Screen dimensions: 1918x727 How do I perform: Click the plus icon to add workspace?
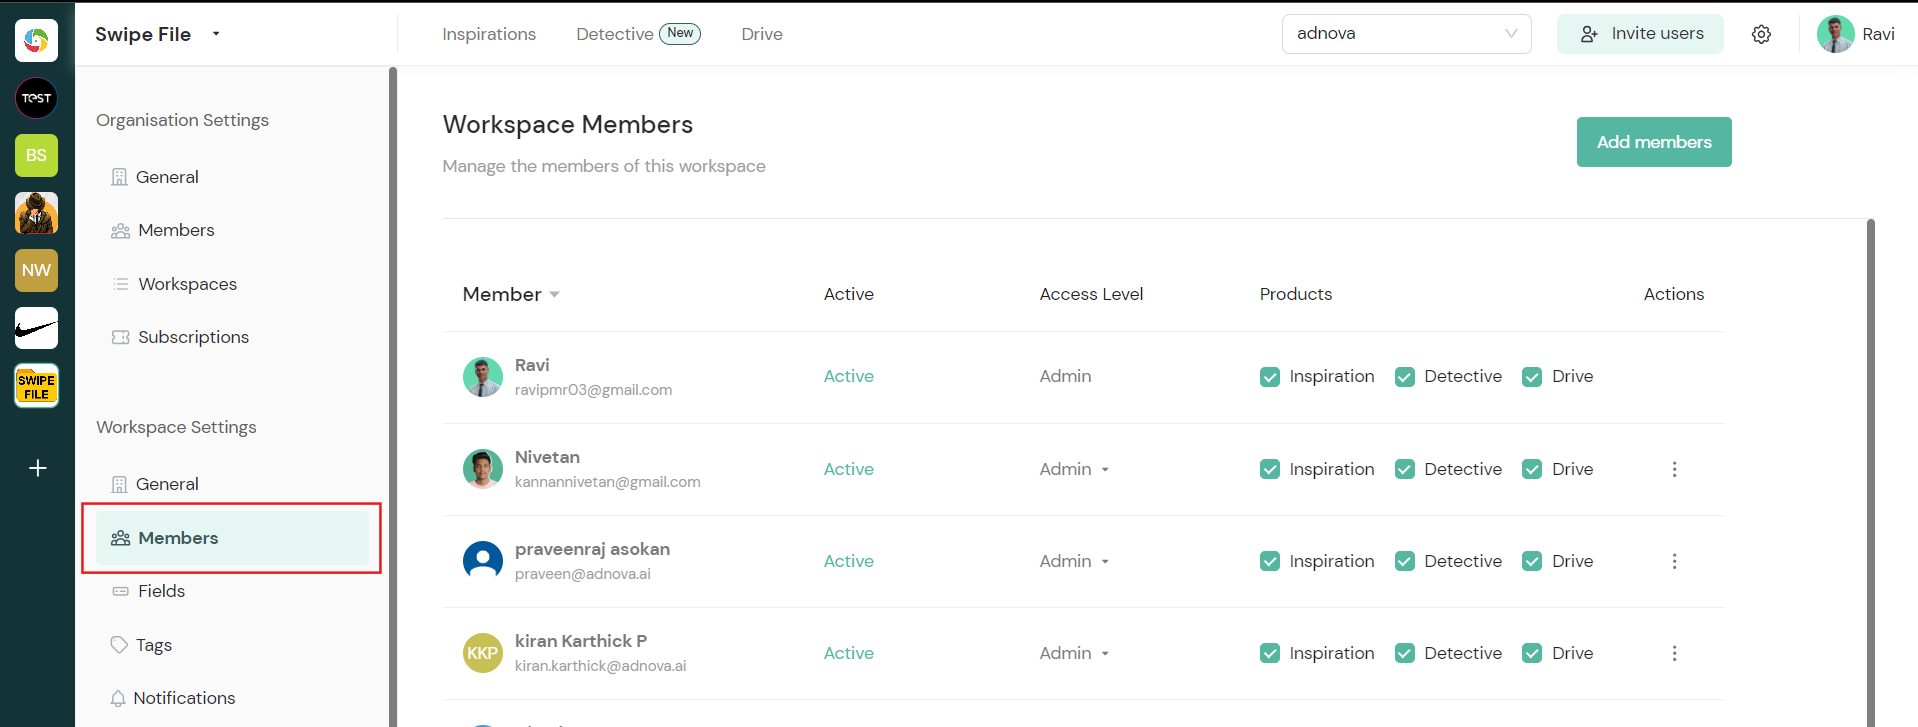tap(38, 468)
